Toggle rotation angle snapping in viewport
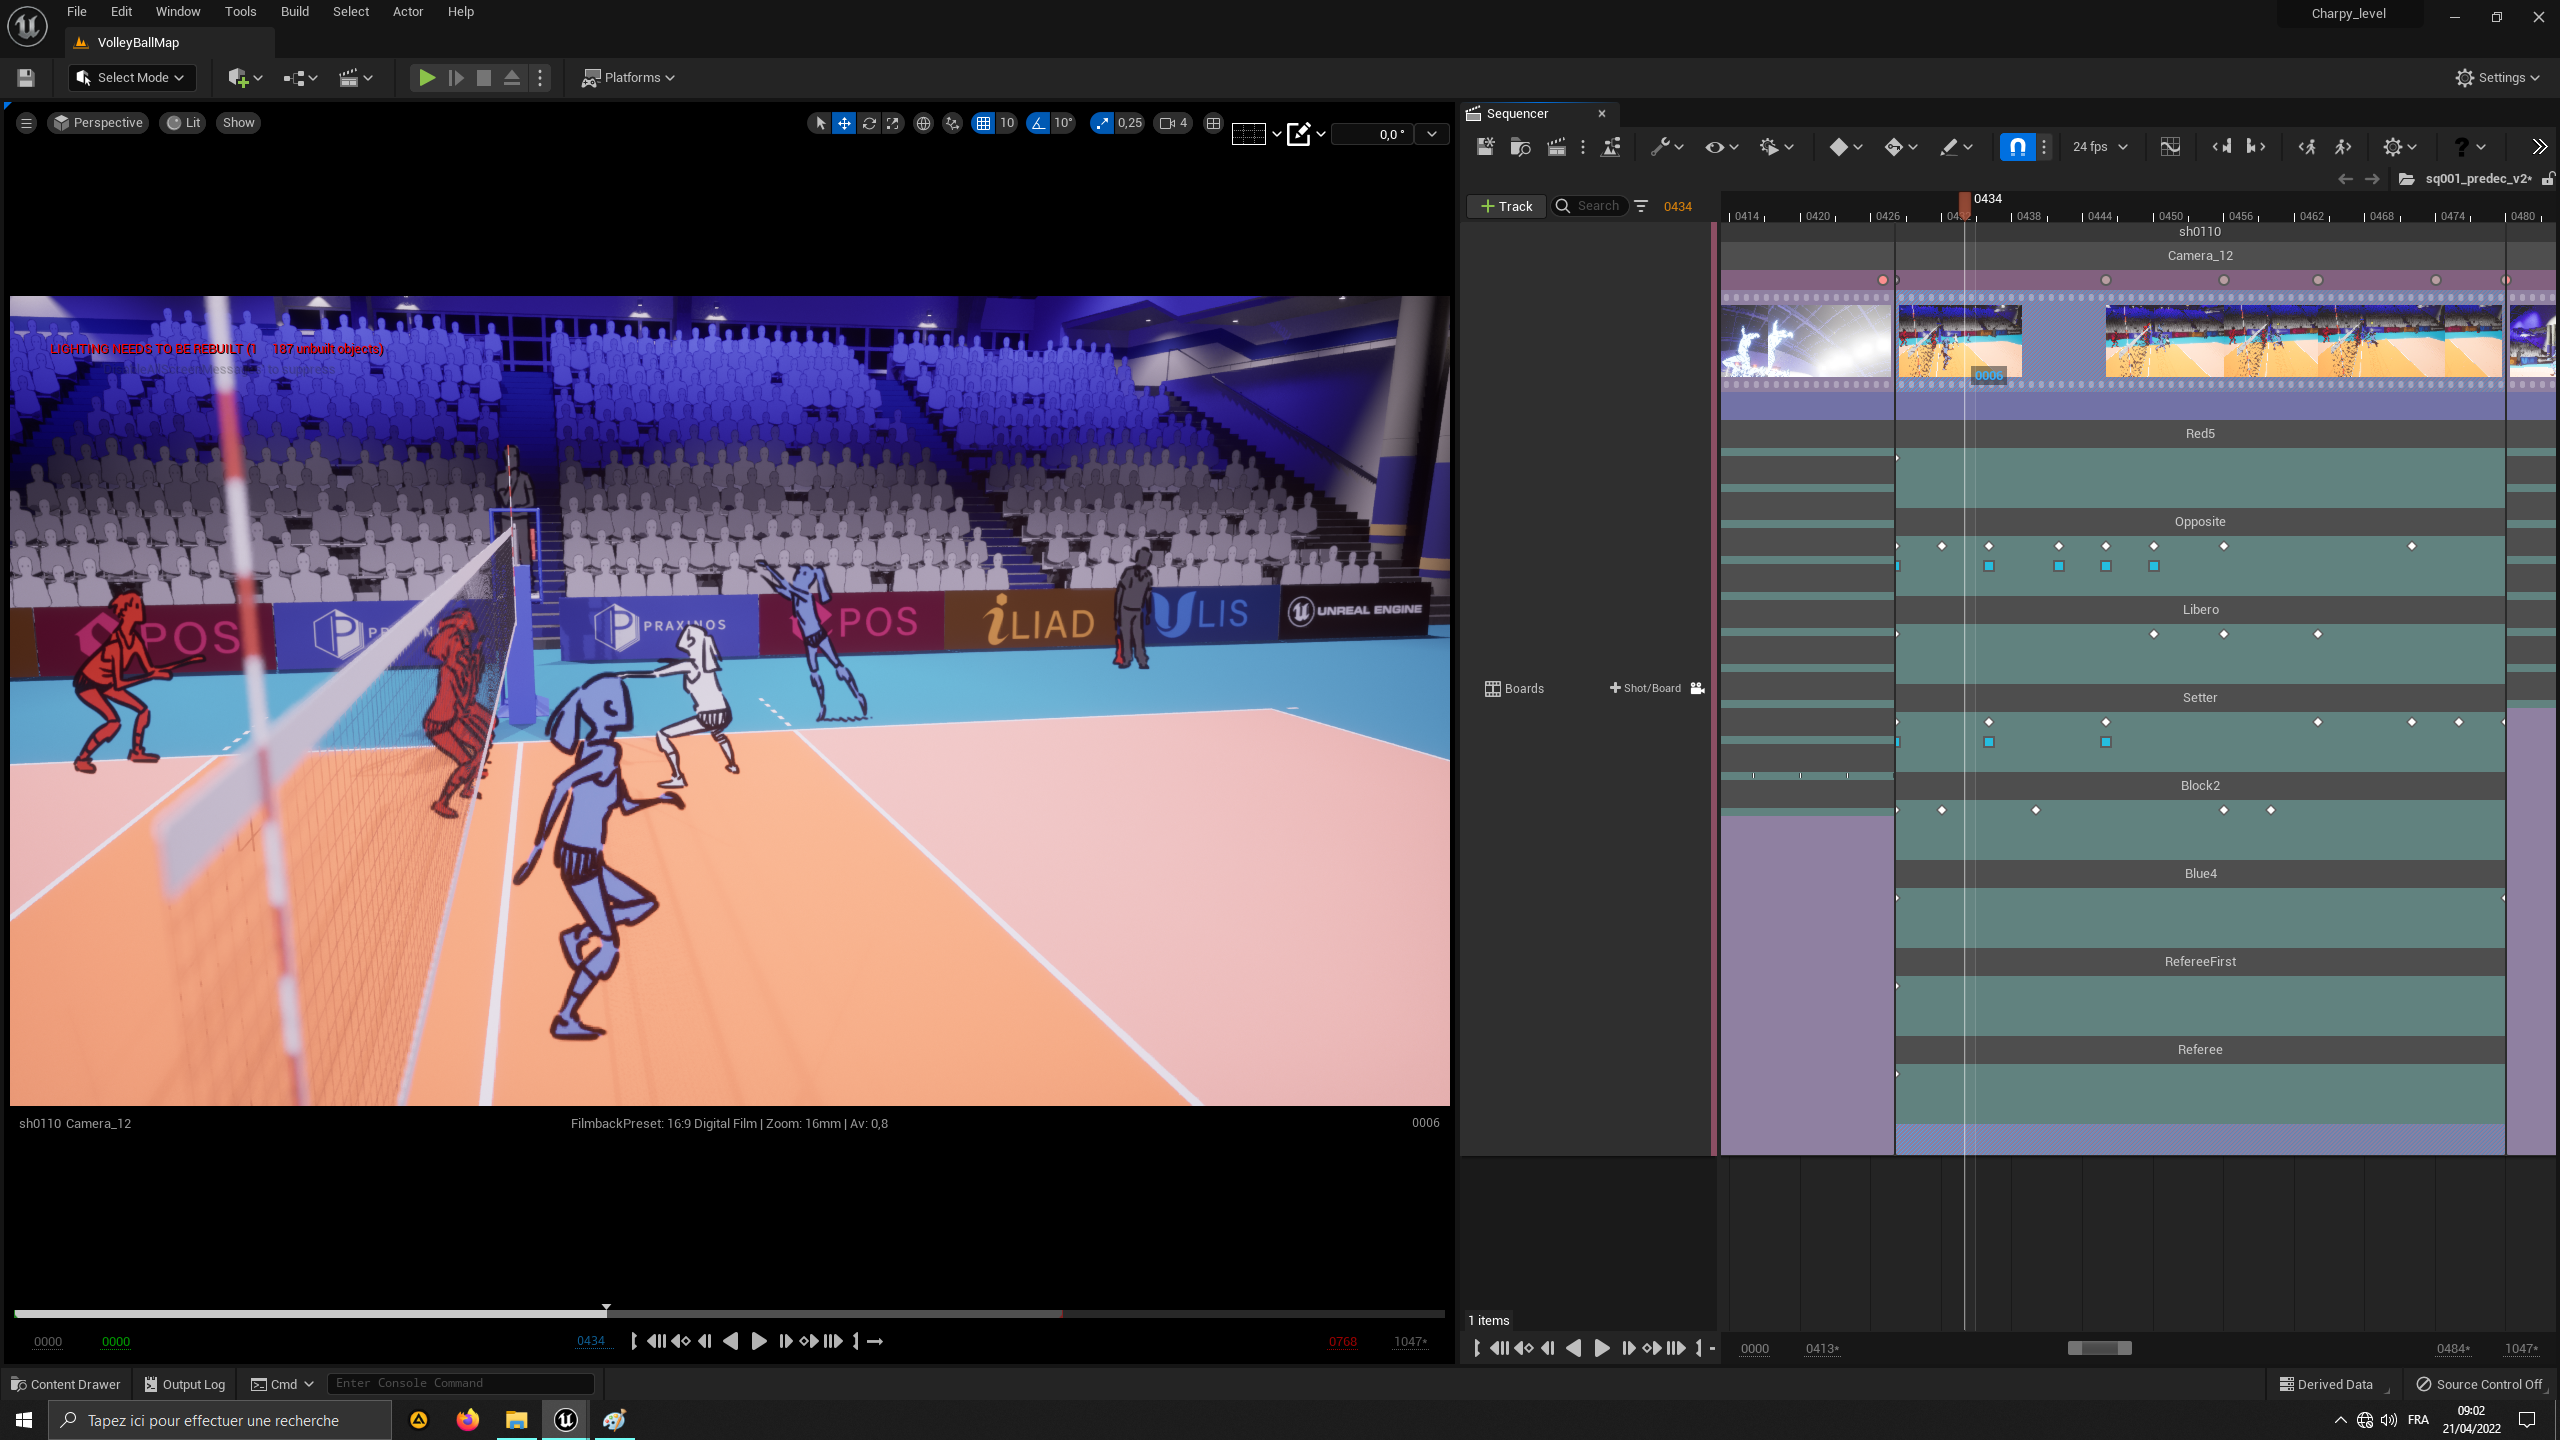 [1039, 123]
